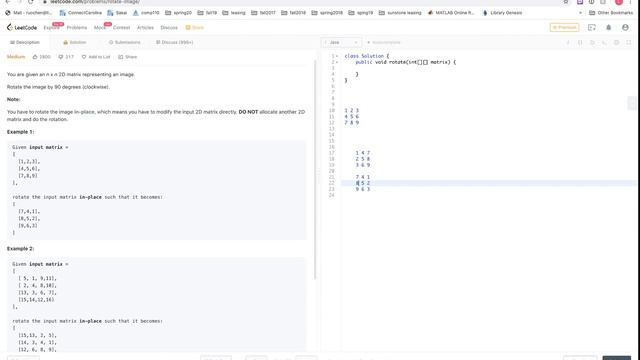Open the Library Genesis bookmark
The height and width of the screenshot is (360, 640).
click(x=502, y=13)
